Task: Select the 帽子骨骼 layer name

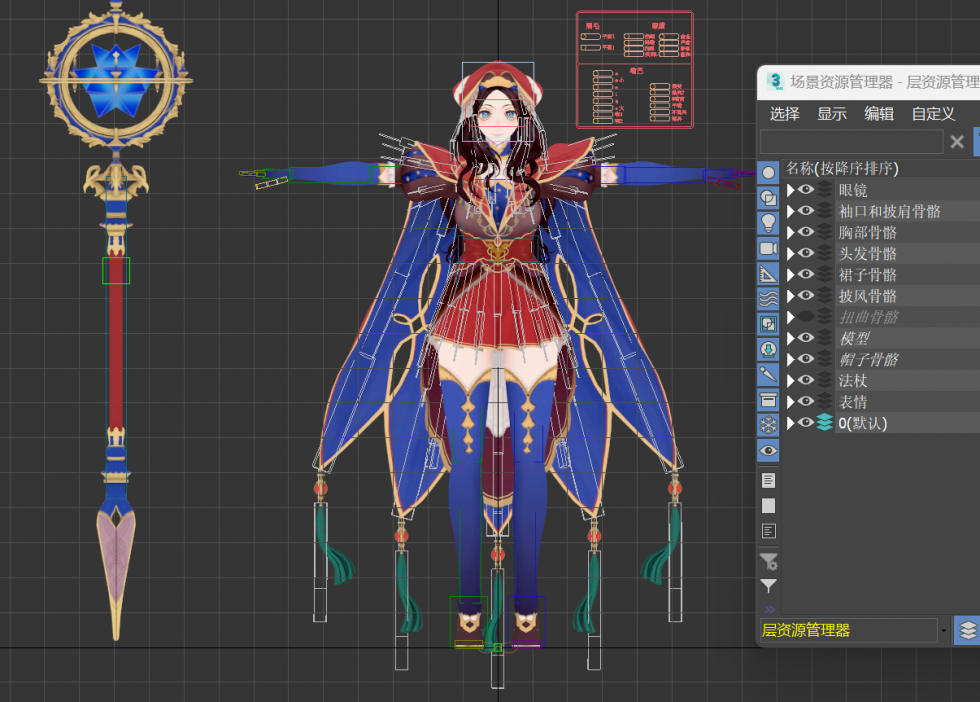Action: [869, 359]
